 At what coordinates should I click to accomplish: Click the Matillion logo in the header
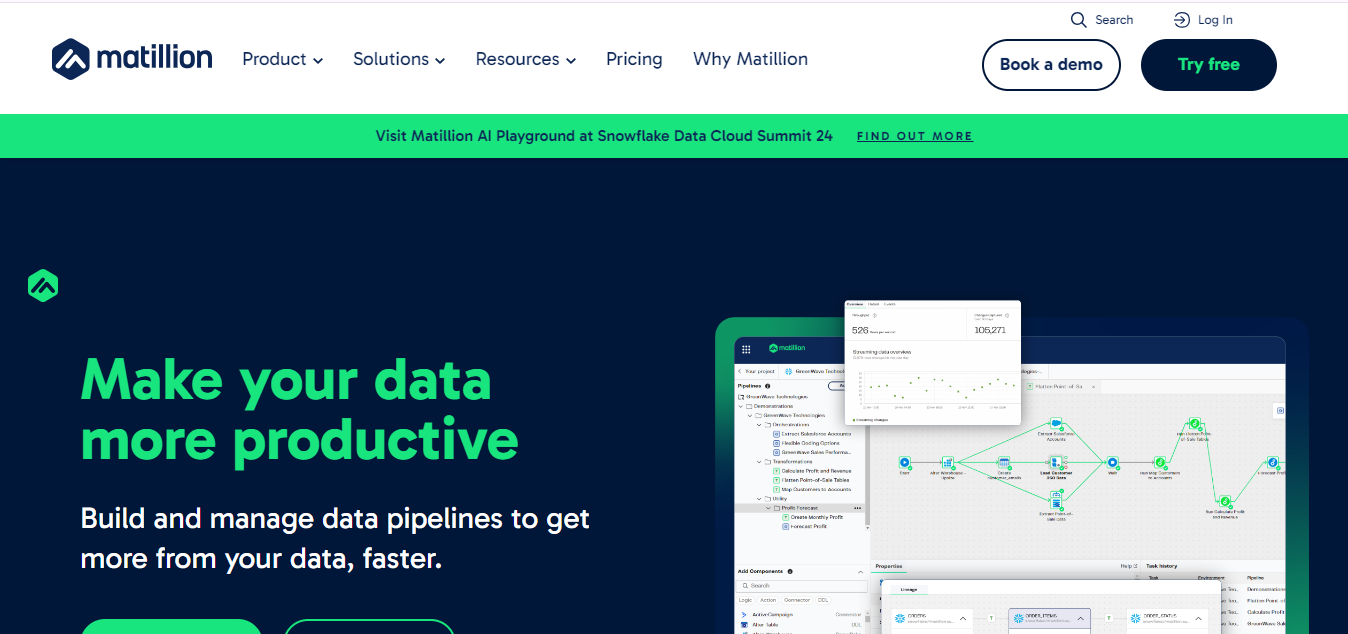pyautogui.click(x=132, y=59)
